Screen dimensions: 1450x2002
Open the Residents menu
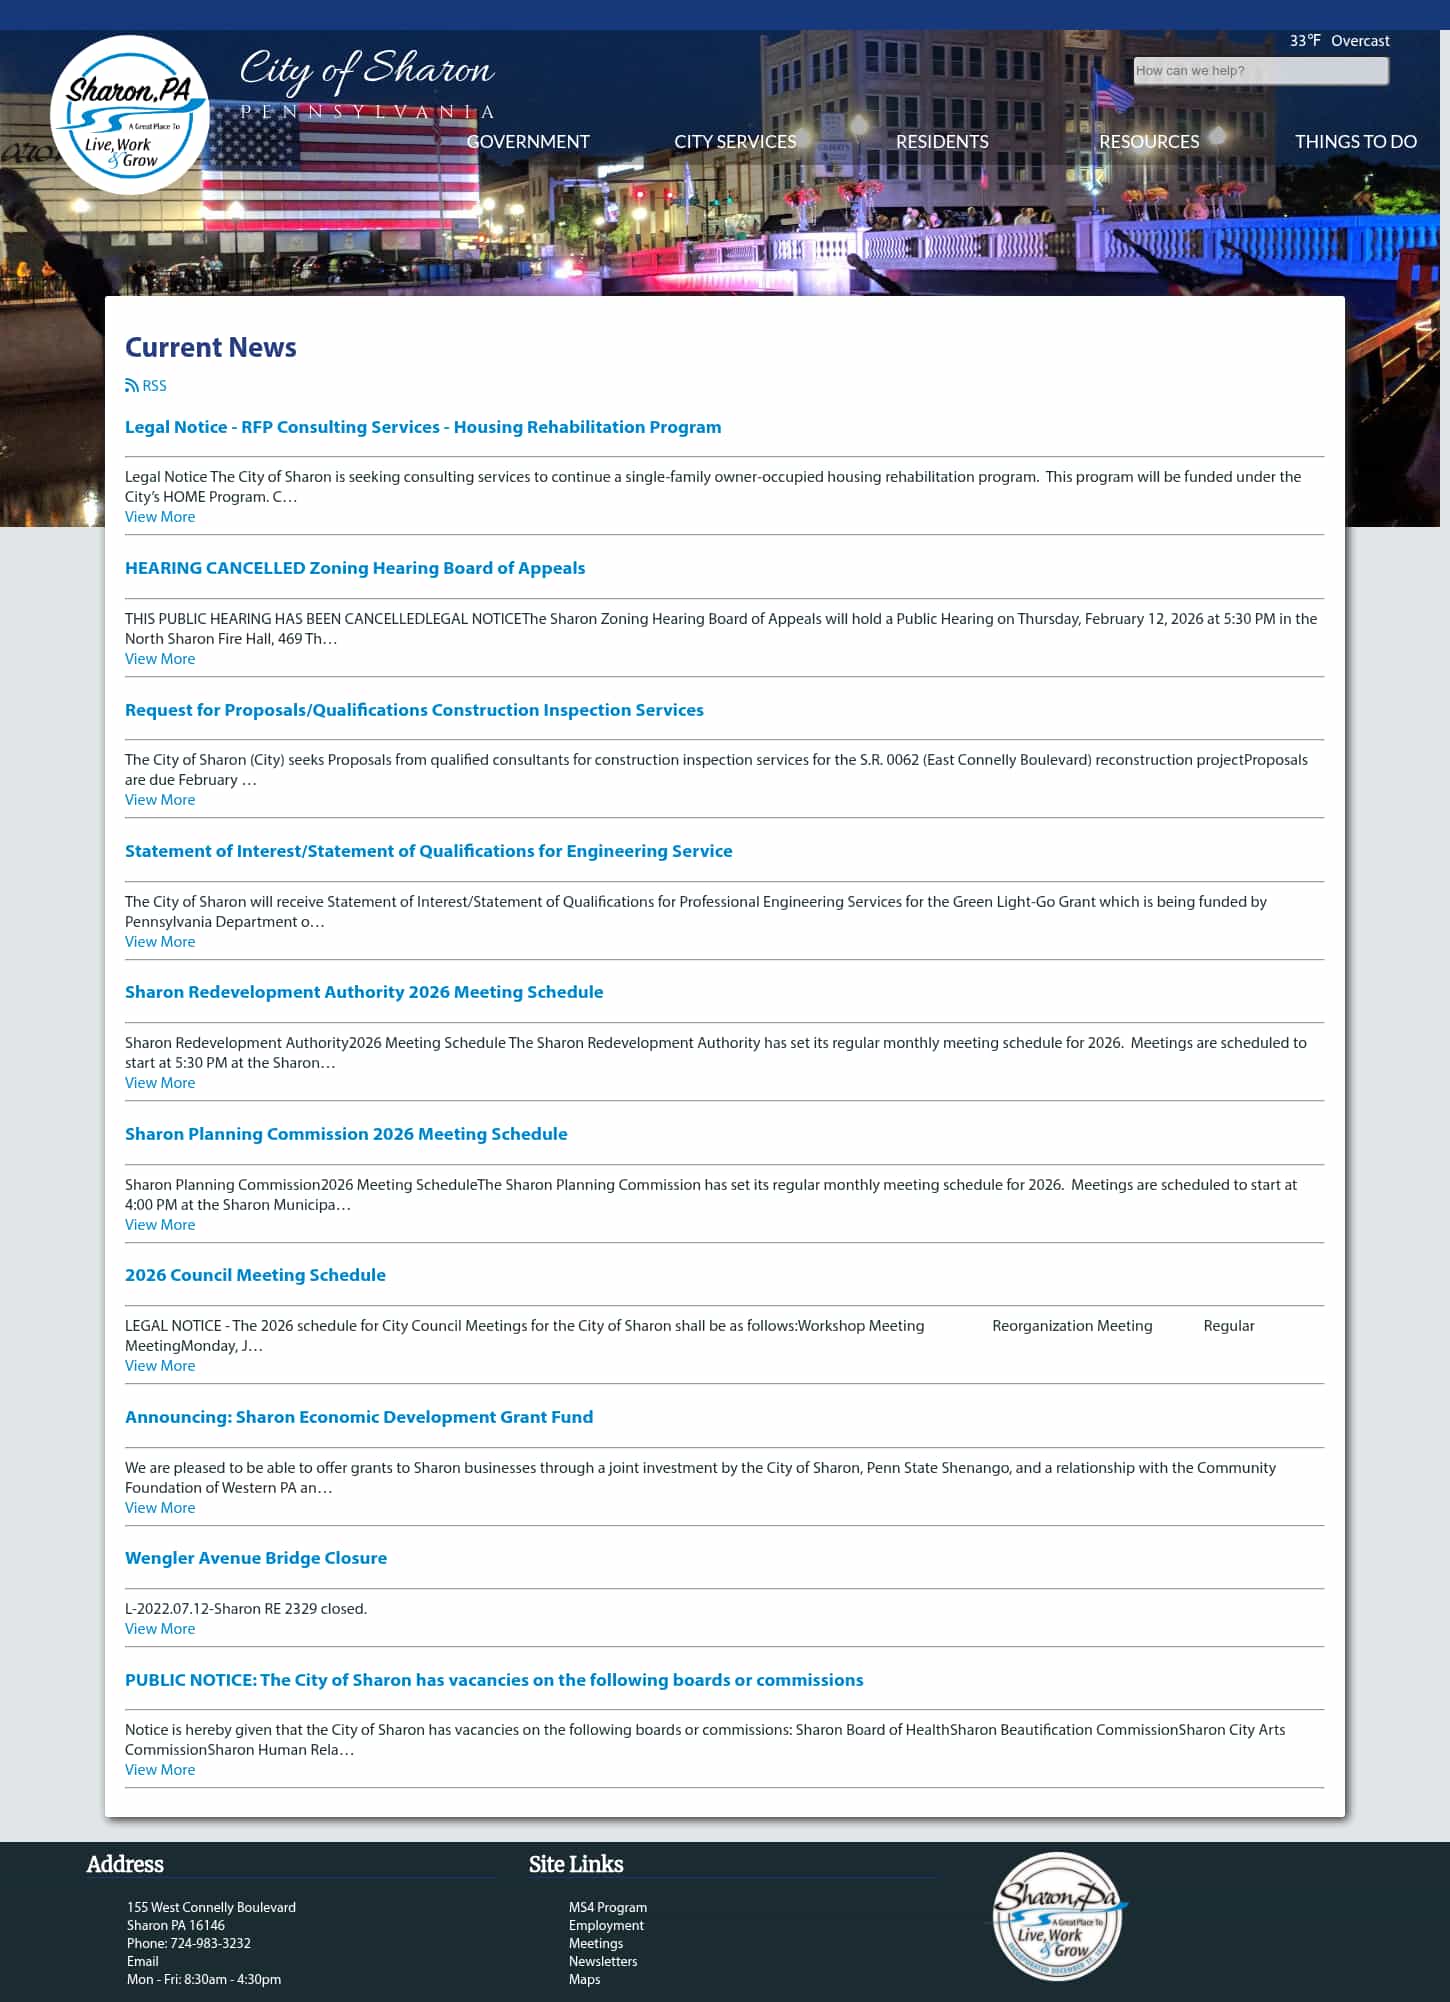[942, 142]
